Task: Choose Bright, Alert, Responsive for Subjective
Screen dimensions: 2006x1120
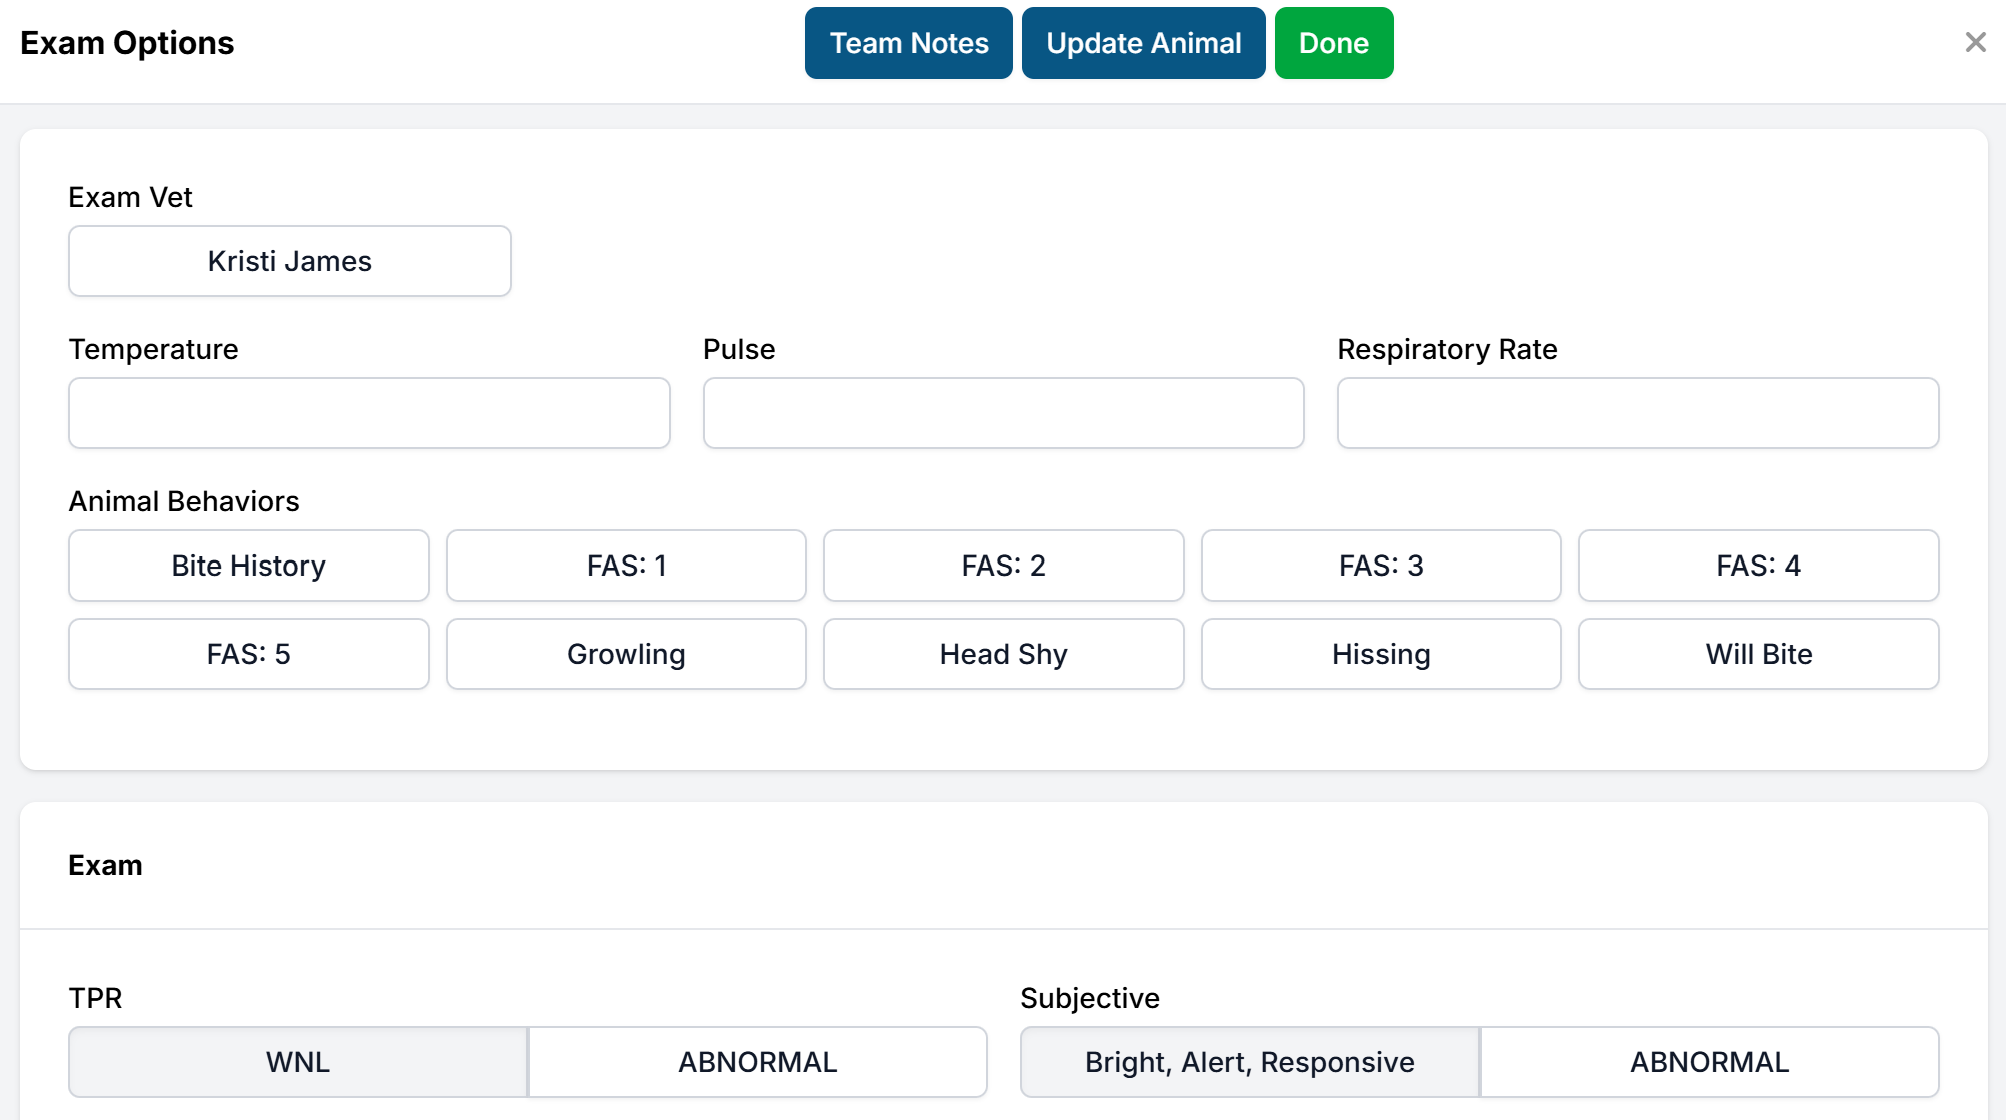Action: [1249, 1062]
